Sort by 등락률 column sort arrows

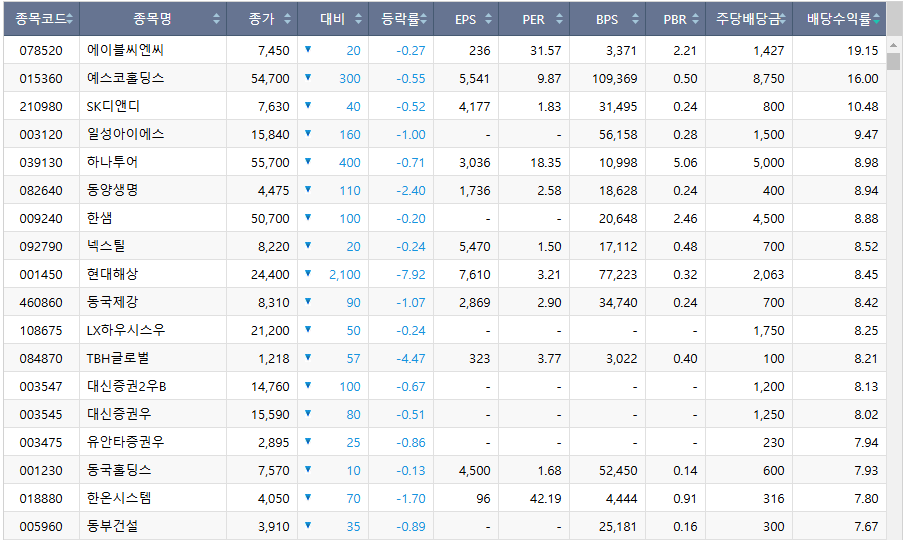(424, 19)
